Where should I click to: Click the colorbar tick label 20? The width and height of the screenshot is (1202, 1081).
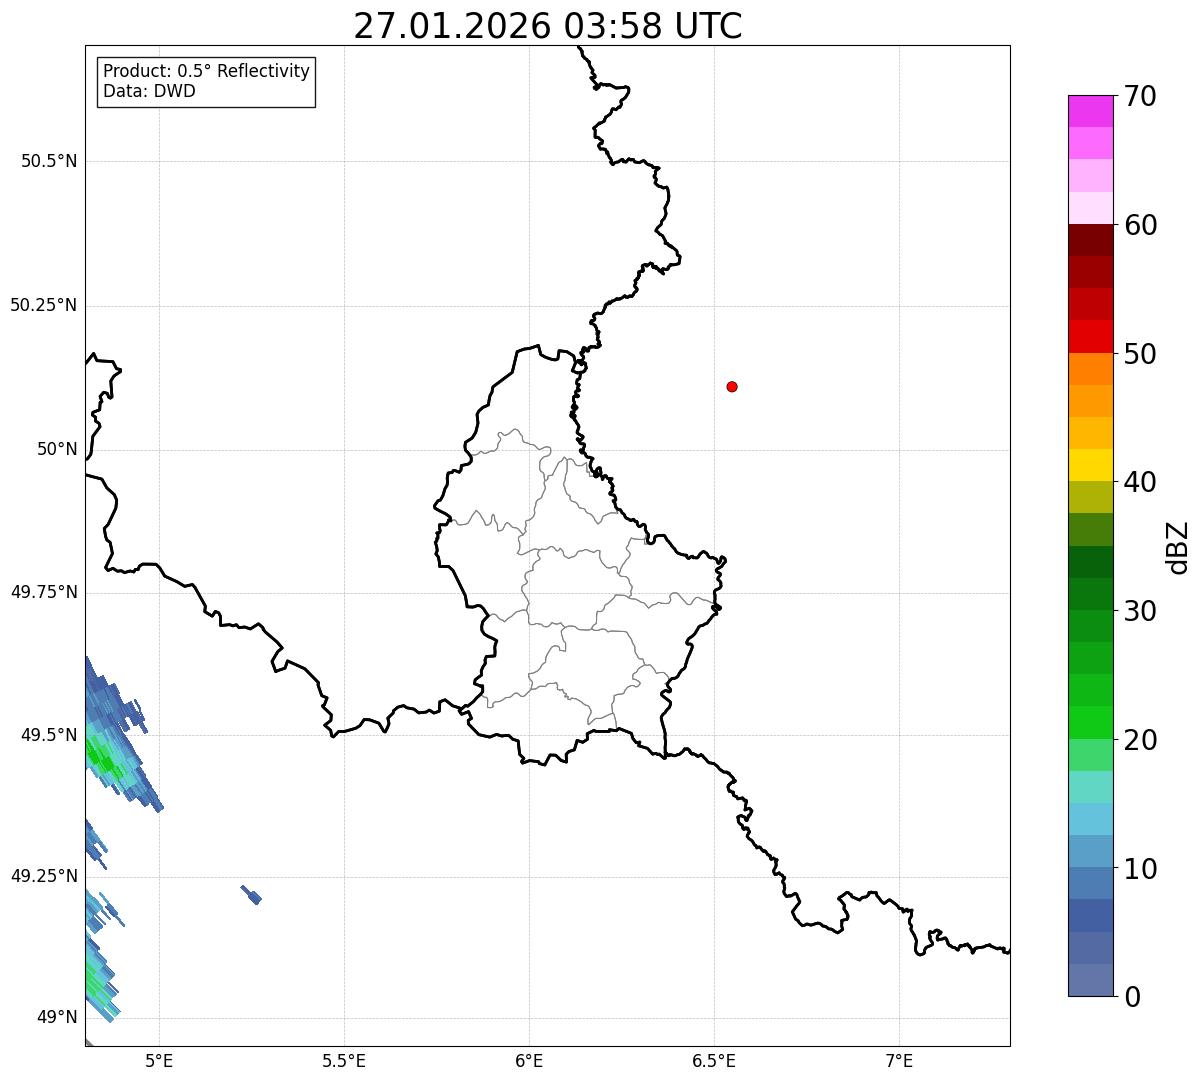pyautogui.click(x=1140, y=740)
